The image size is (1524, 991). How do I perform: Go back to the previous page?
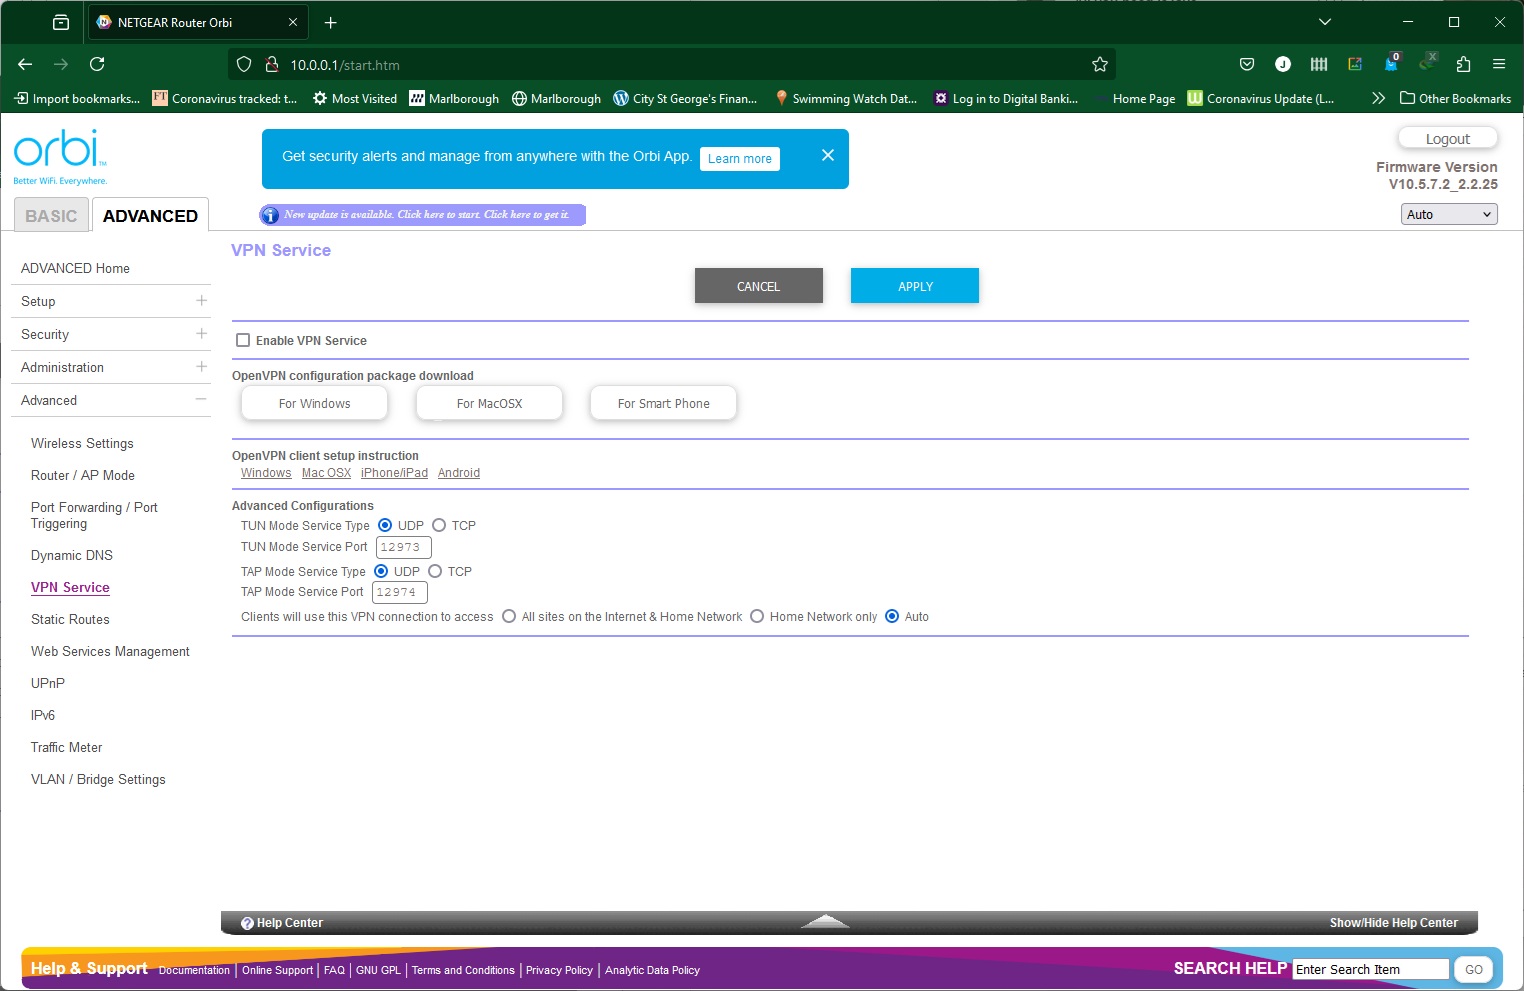pyautogui.click(x=25, y=64)
